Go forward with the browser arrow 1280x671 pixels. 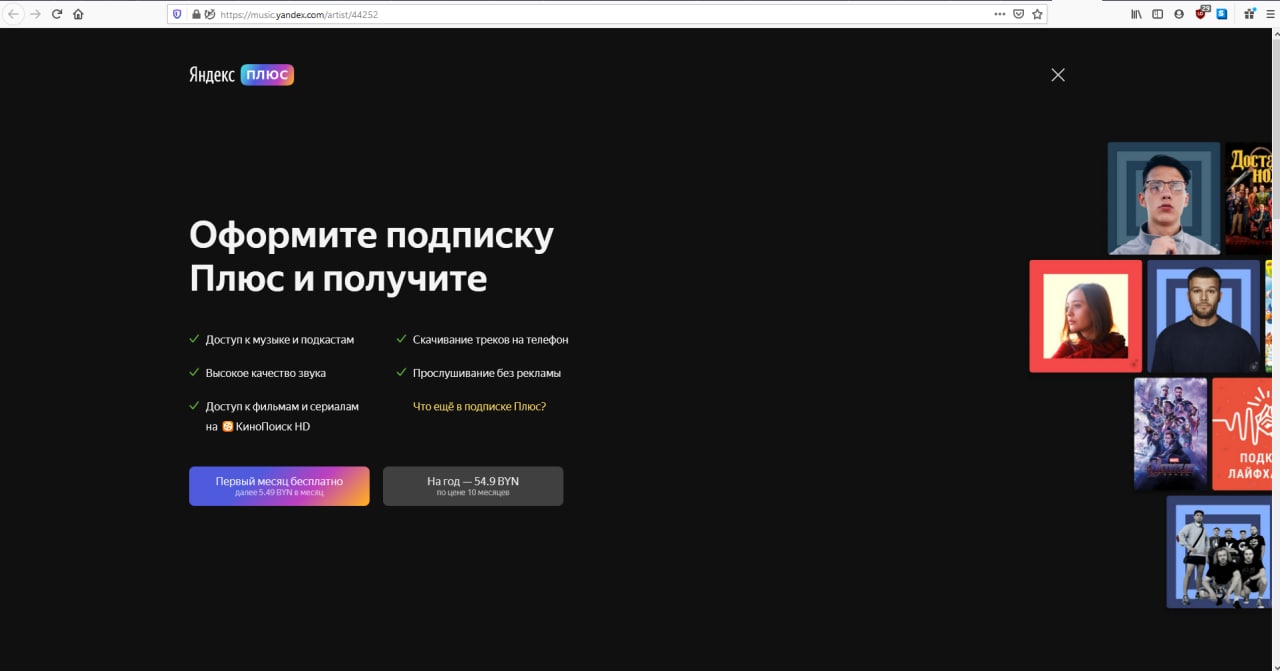pyautogui.click(x=36, y=14)
